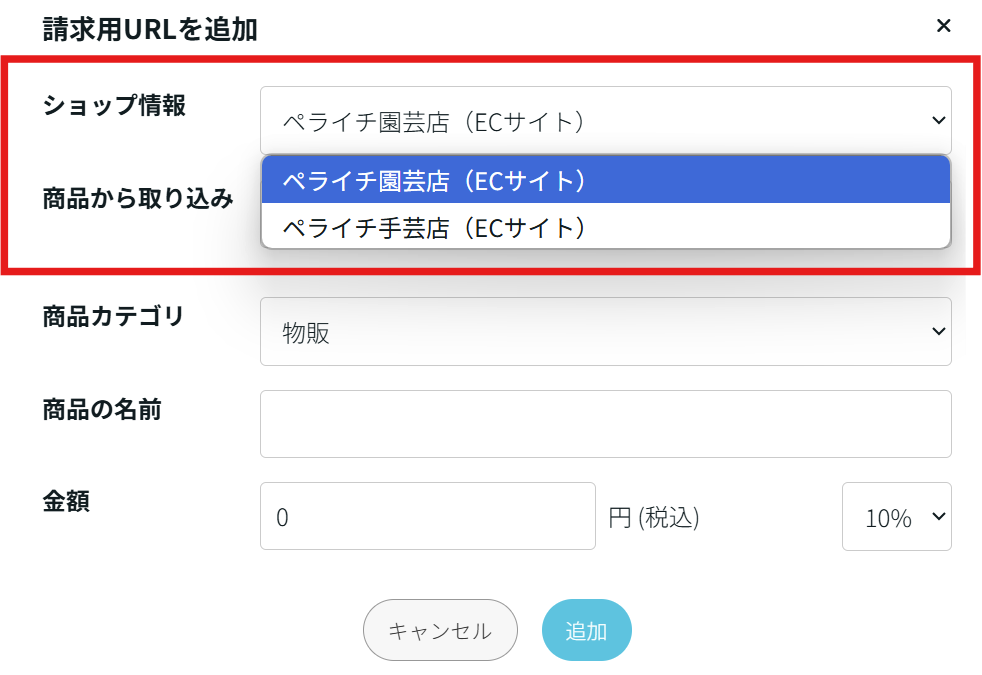This screenshot has width=982, height=675.
Task: Click the 商品カテゴリ label
Action: tap(113, 317)
